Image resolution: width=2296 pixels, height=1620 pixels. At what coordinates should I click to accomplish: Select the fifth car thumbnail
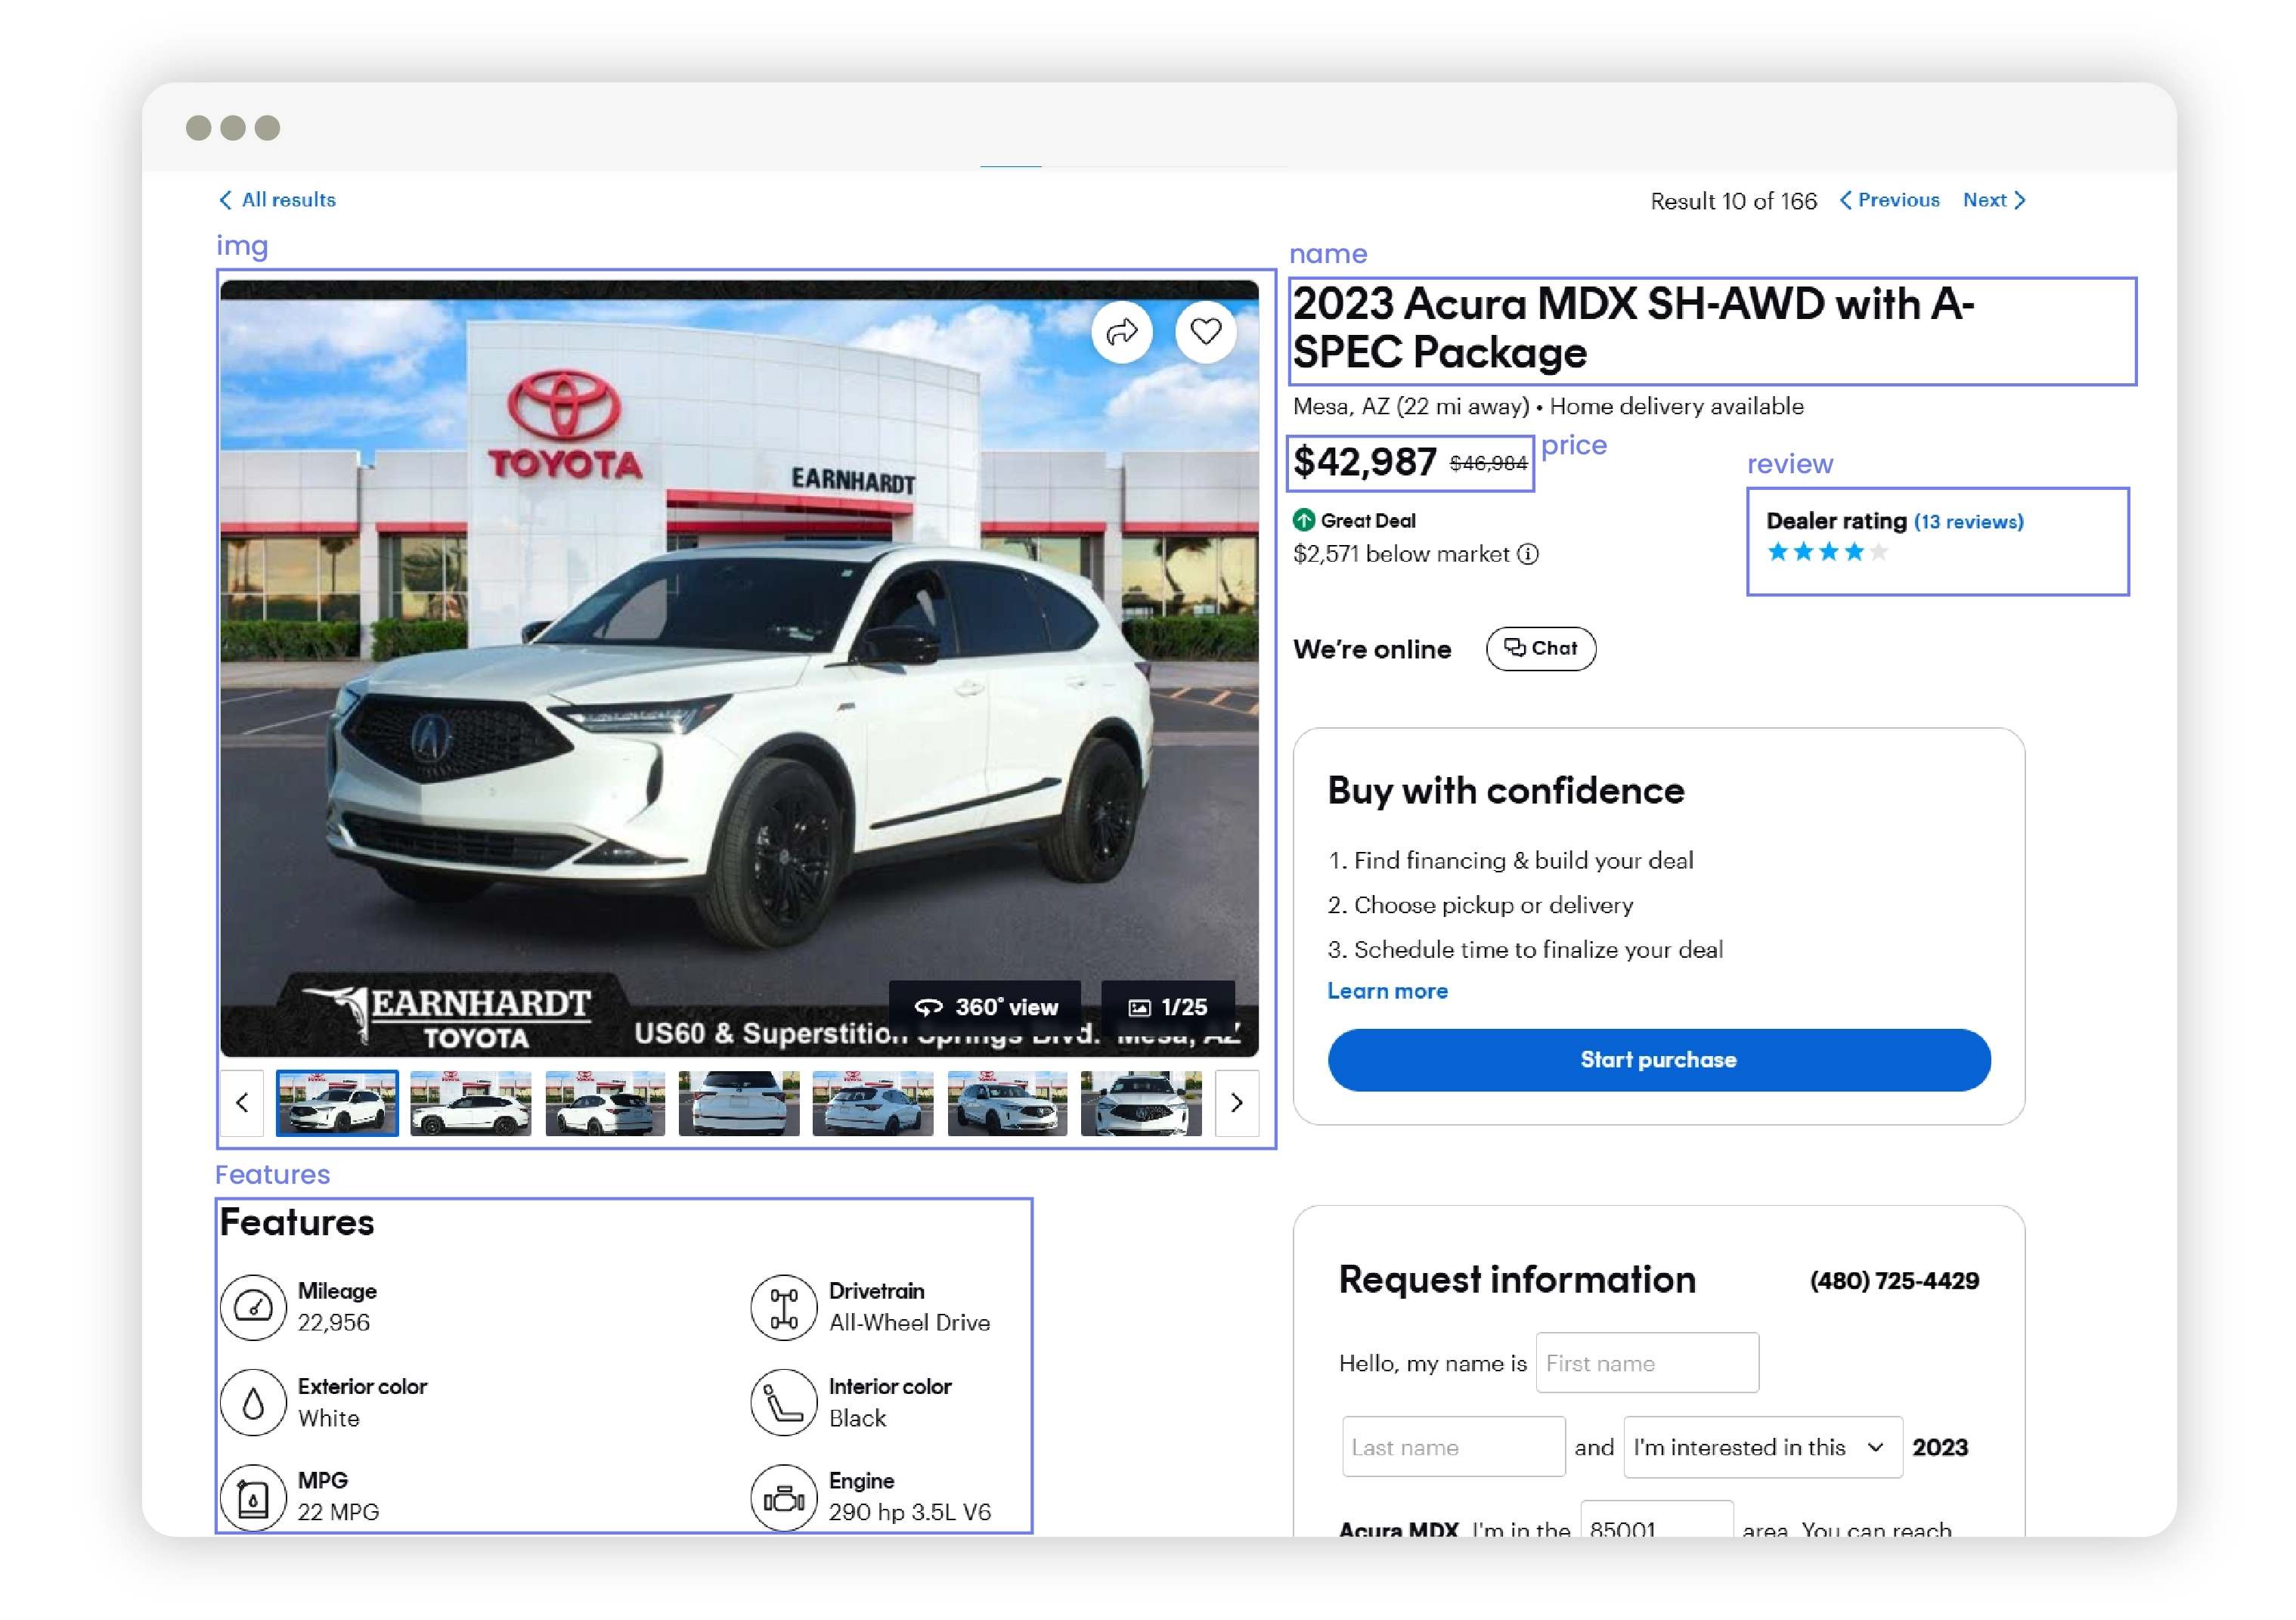[x=873, y=1103]
